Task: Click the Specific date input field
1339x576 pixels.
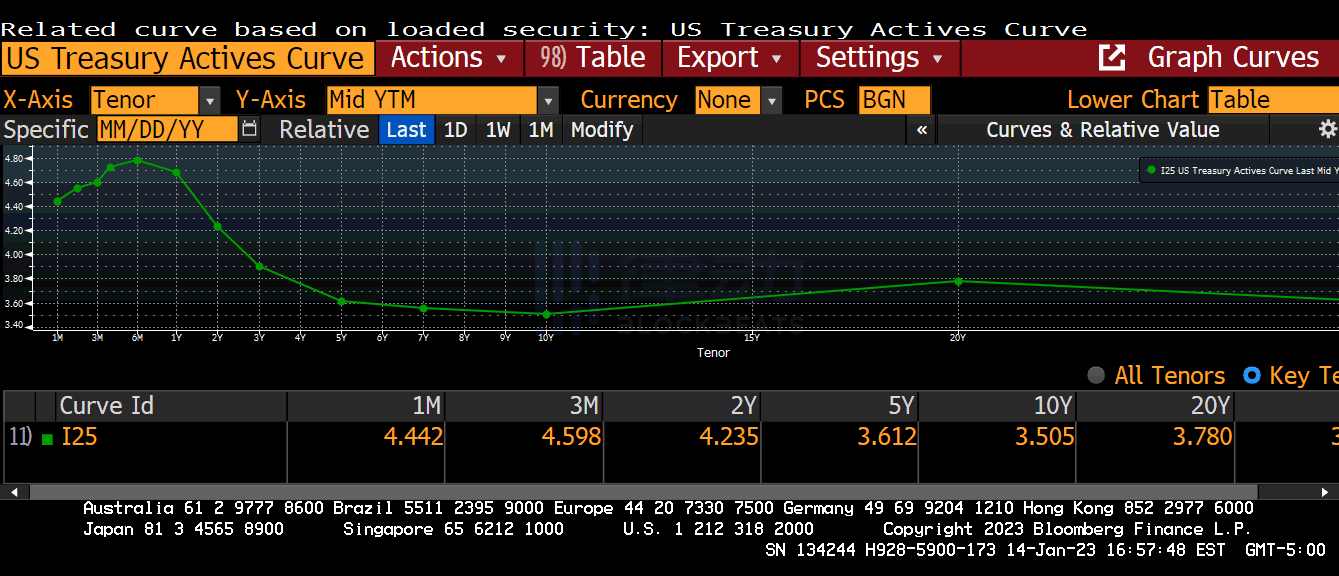Action: [167, 130]
